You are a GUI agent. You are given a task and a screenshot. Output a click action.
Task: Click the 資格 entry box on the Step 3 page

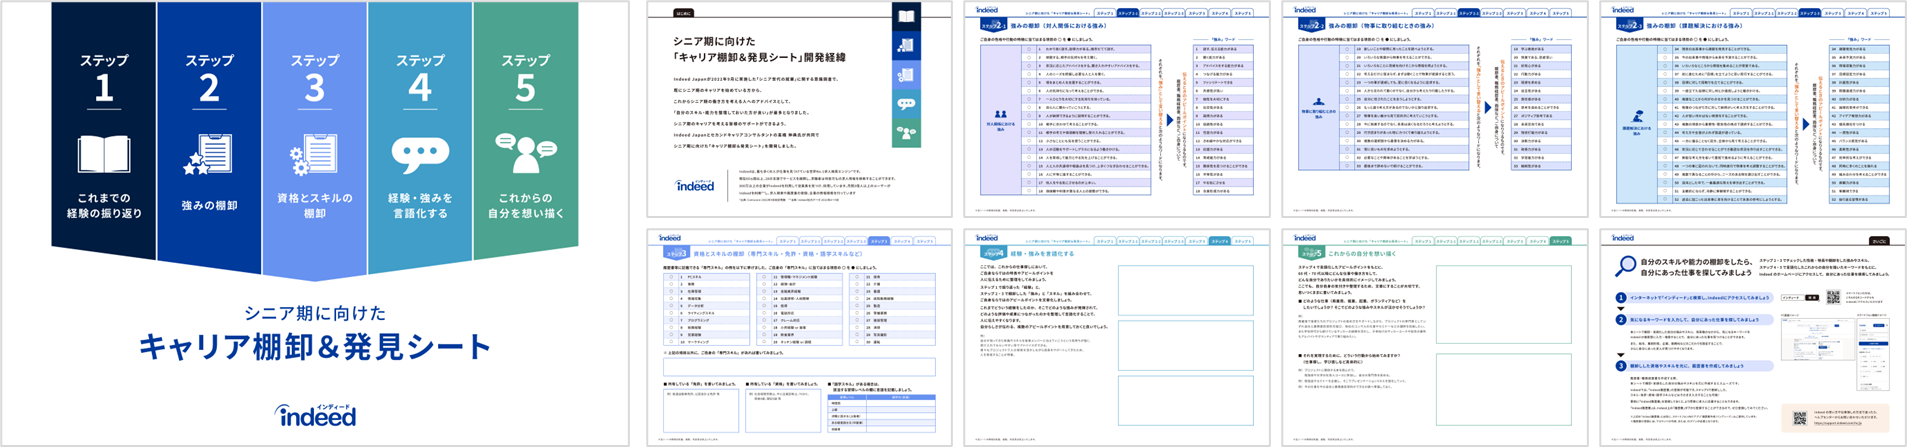pyautogui.click(x=783, y=410)
